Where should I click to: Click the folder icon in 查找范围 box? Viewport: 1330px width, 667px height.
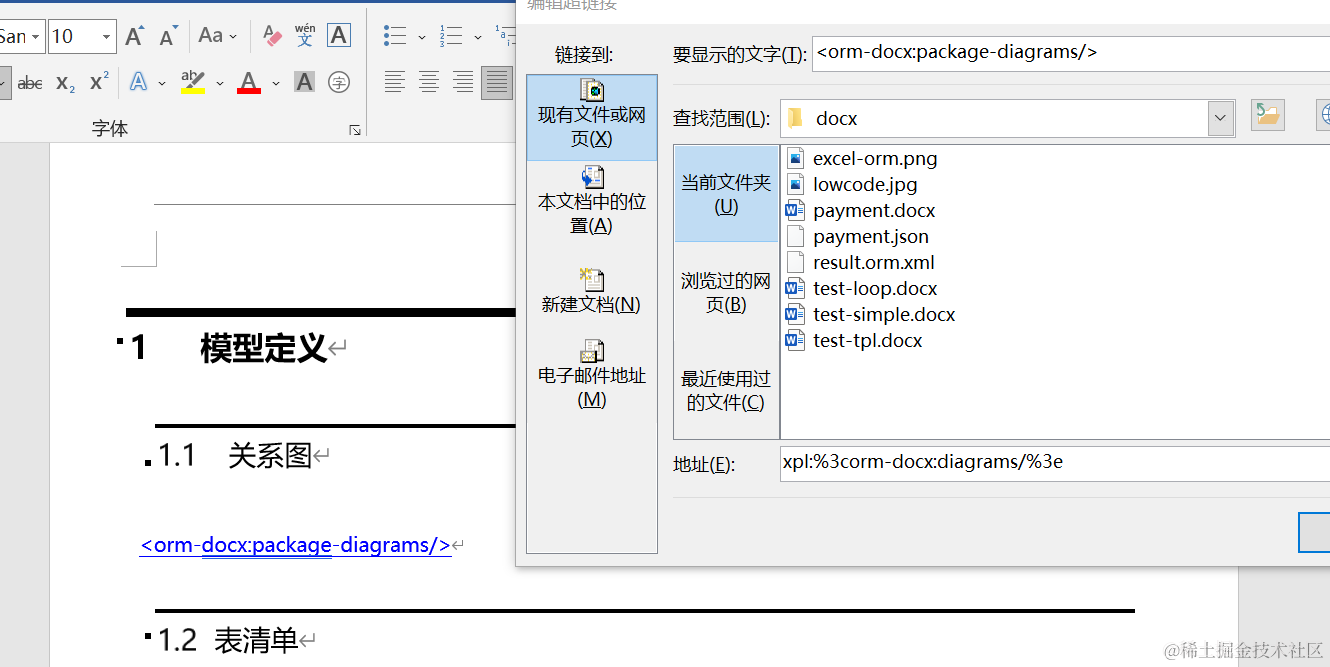pos(795,118)
